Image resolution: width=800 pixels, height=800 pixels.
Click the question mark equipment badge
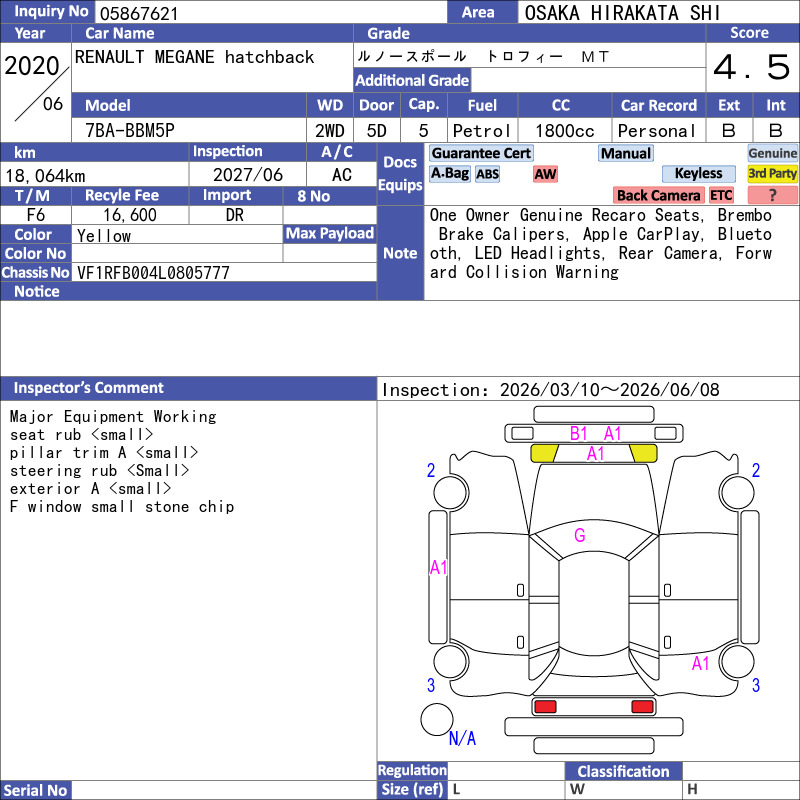tap(772, 195)
